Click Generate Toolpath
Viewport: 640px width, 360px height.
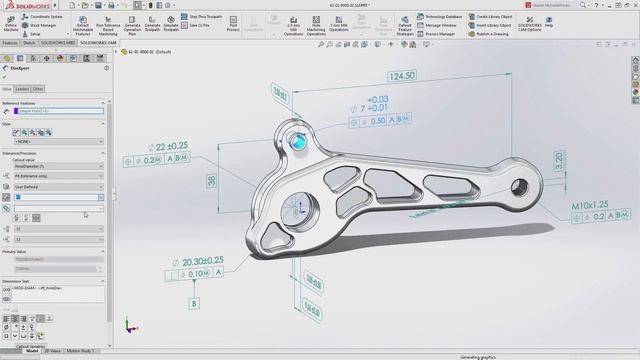pyautogui.click(x=152, y=24)
